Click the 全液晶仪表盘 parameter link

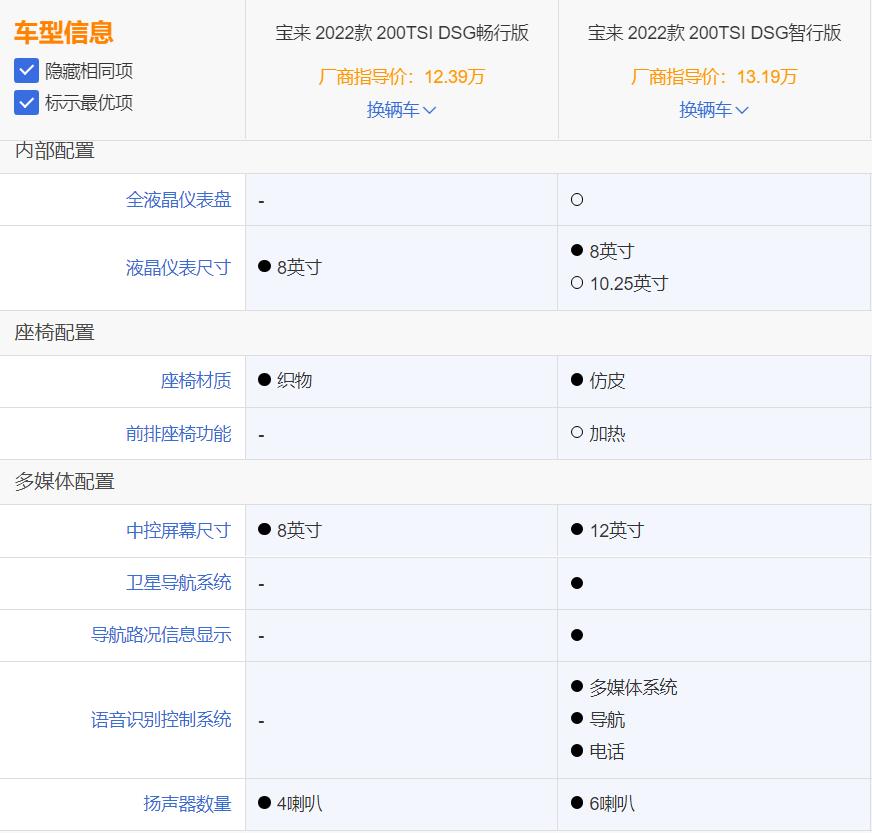[178, 200]
